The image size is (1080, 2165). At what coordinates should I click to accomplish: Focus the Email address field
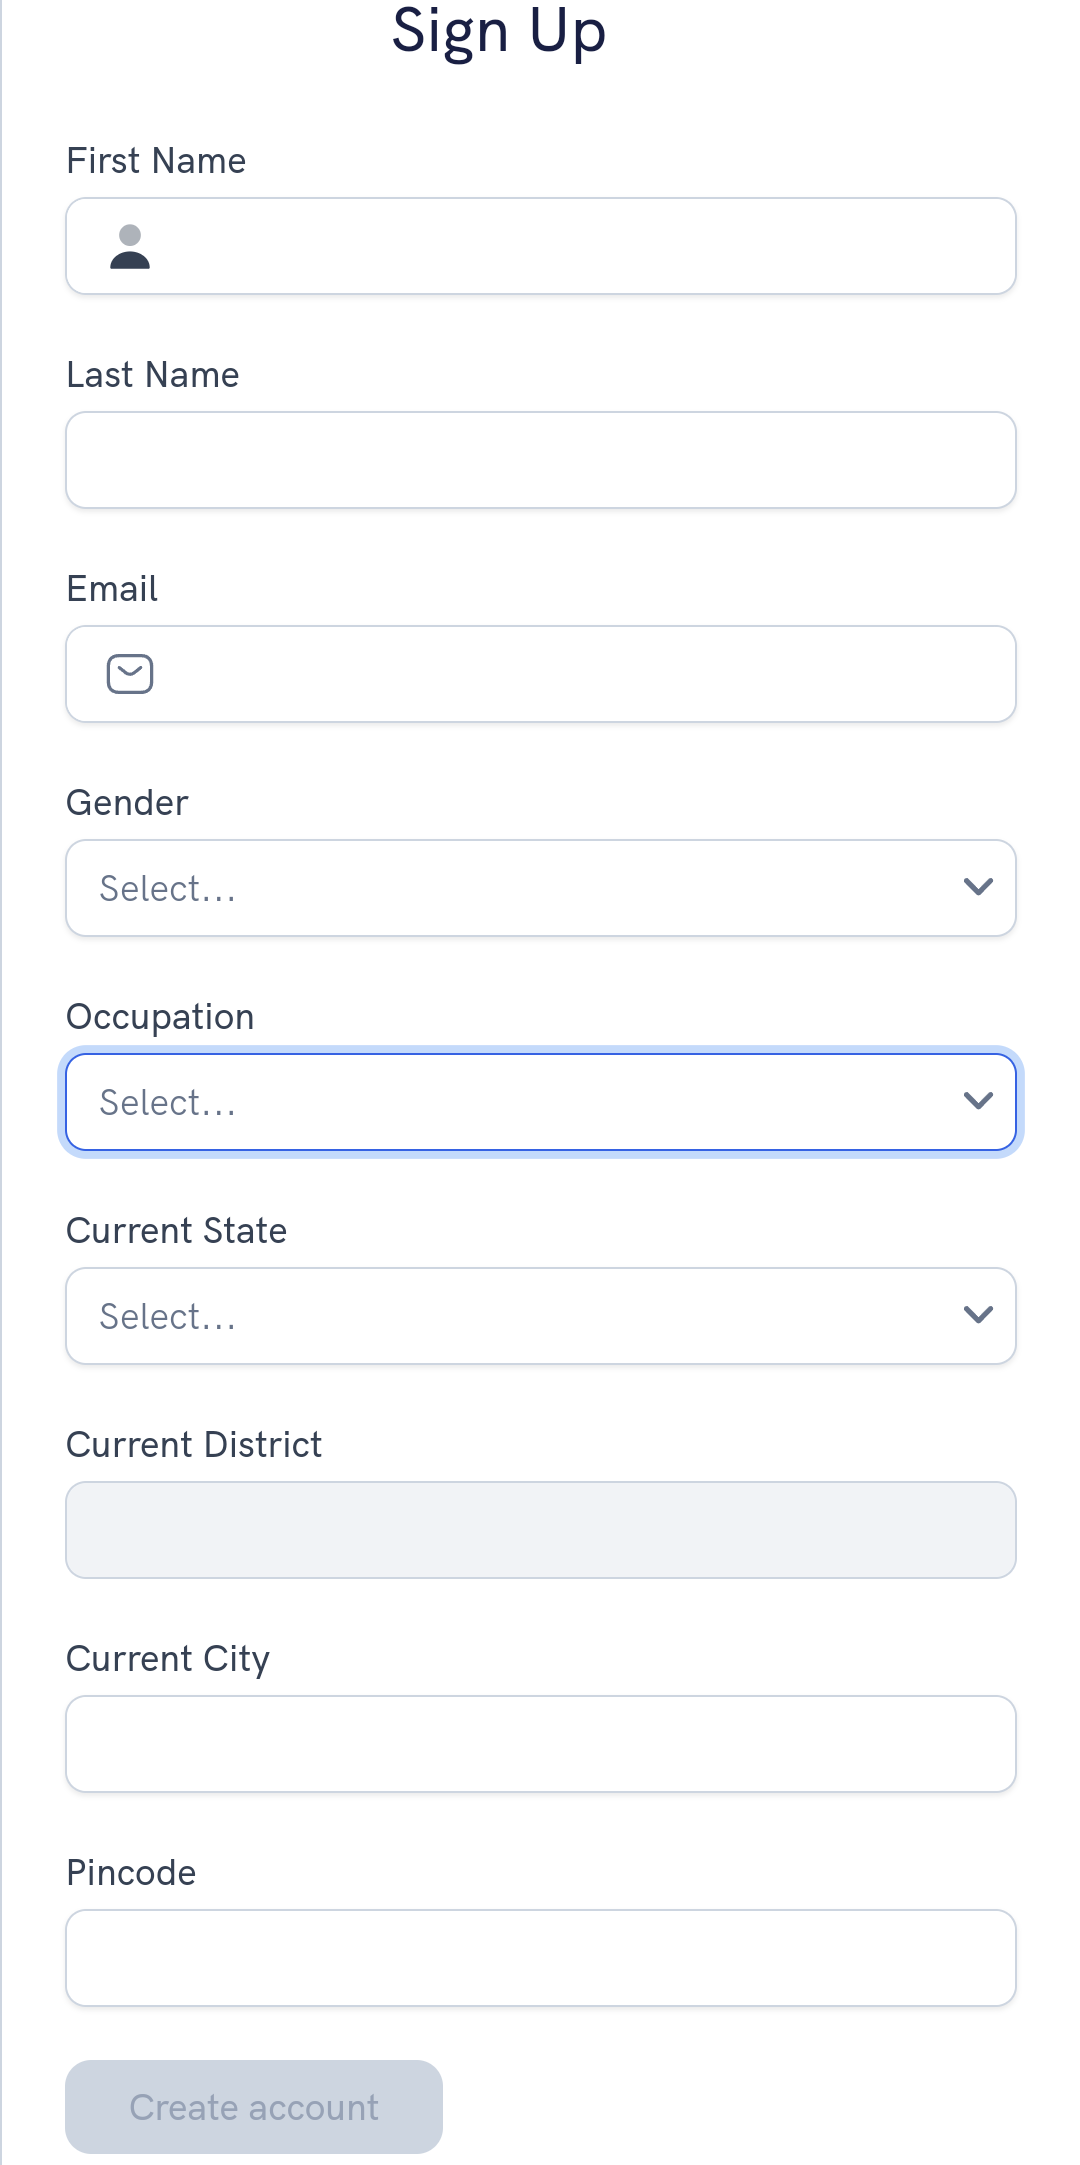pyautogui.click(x=580, y=674)
